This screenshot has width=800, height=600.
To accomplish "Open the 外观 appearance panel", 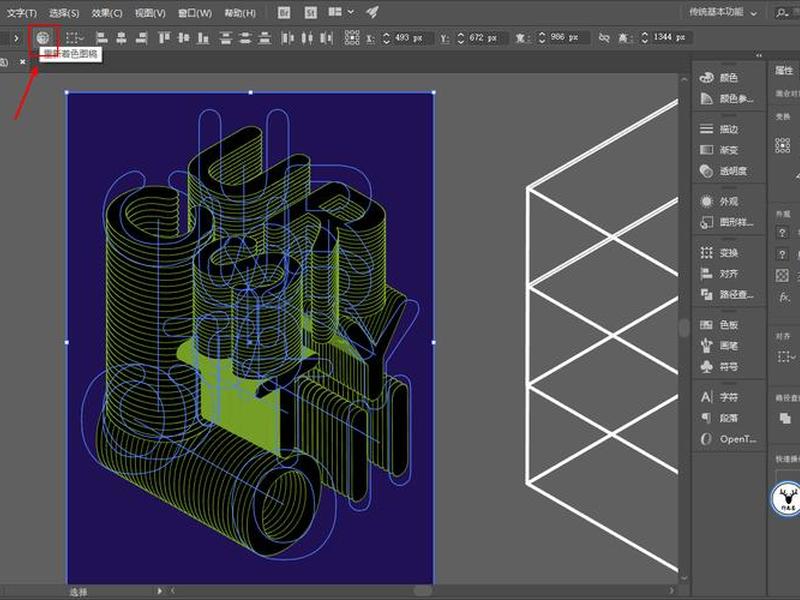I will (719, 202).
